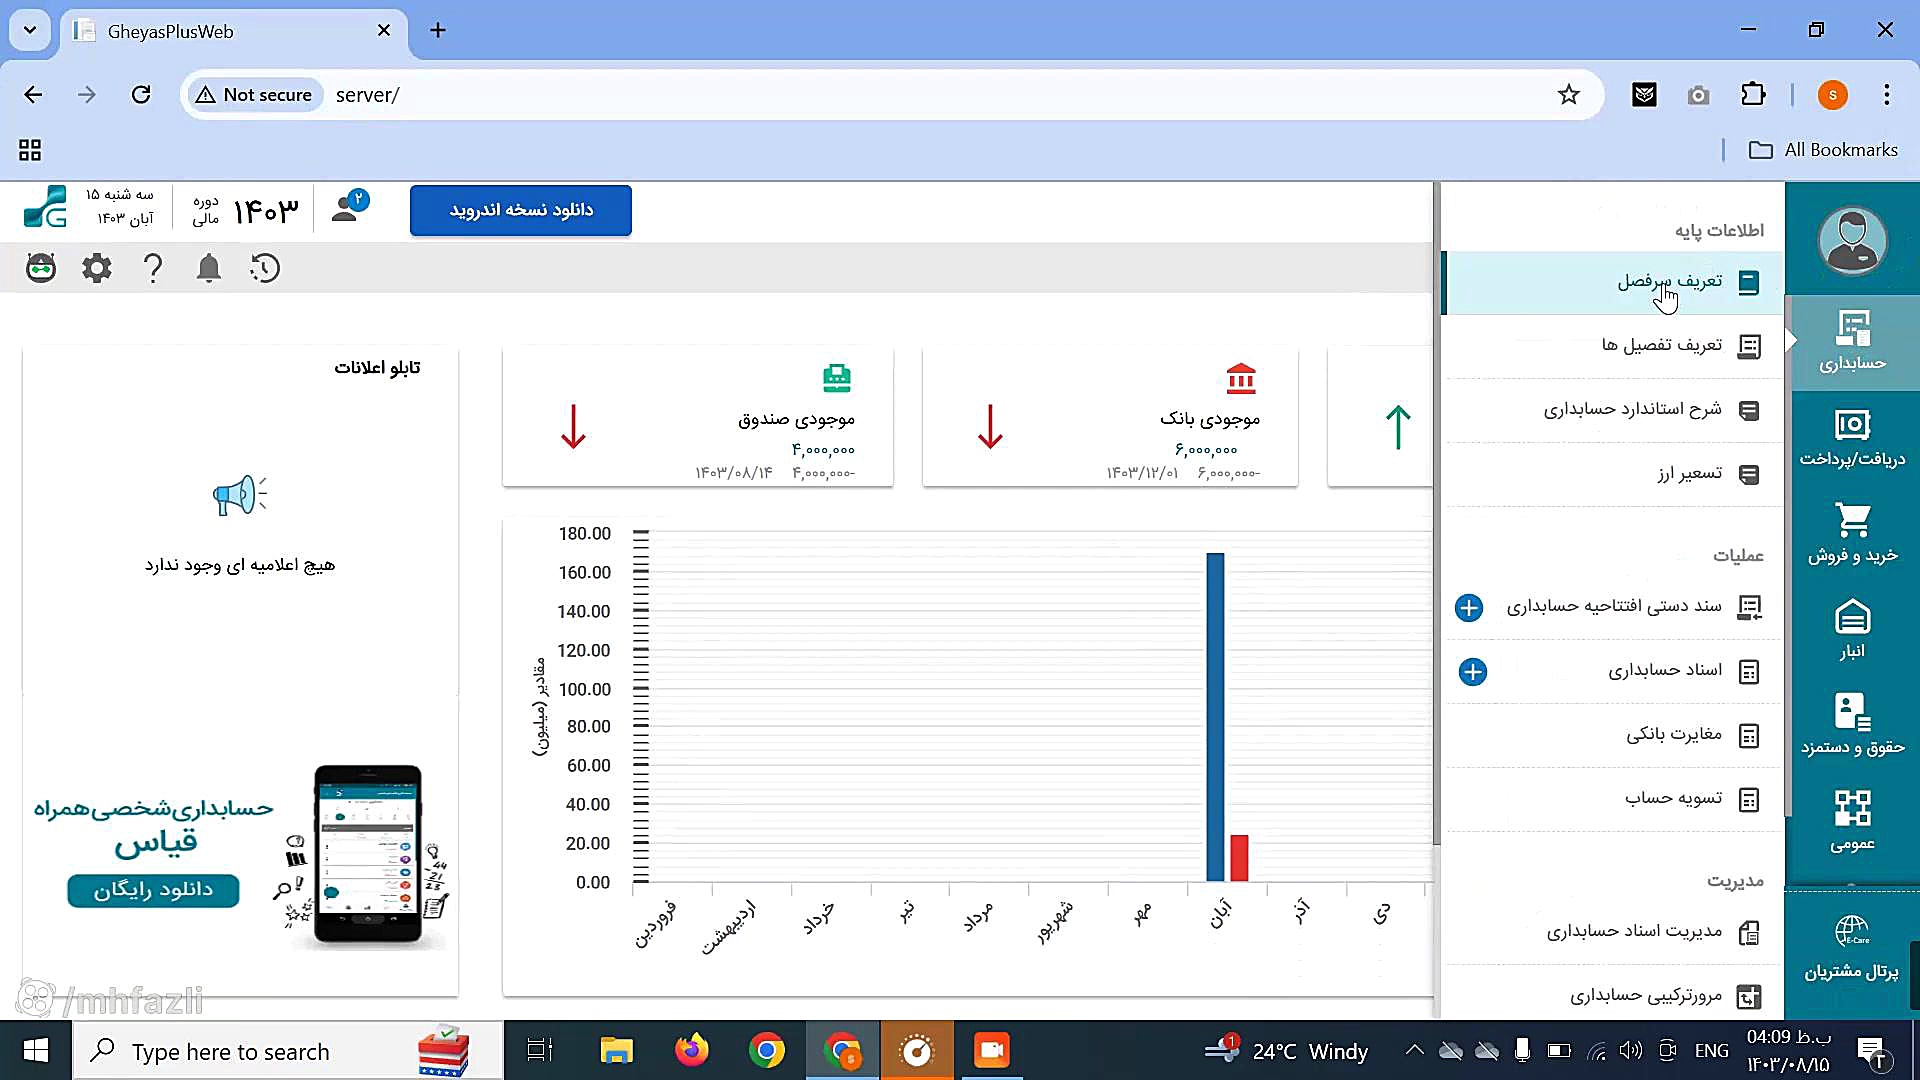1920x1080 pixels.
Task: Click the taskbar search box
Action: pos(288,1051)
